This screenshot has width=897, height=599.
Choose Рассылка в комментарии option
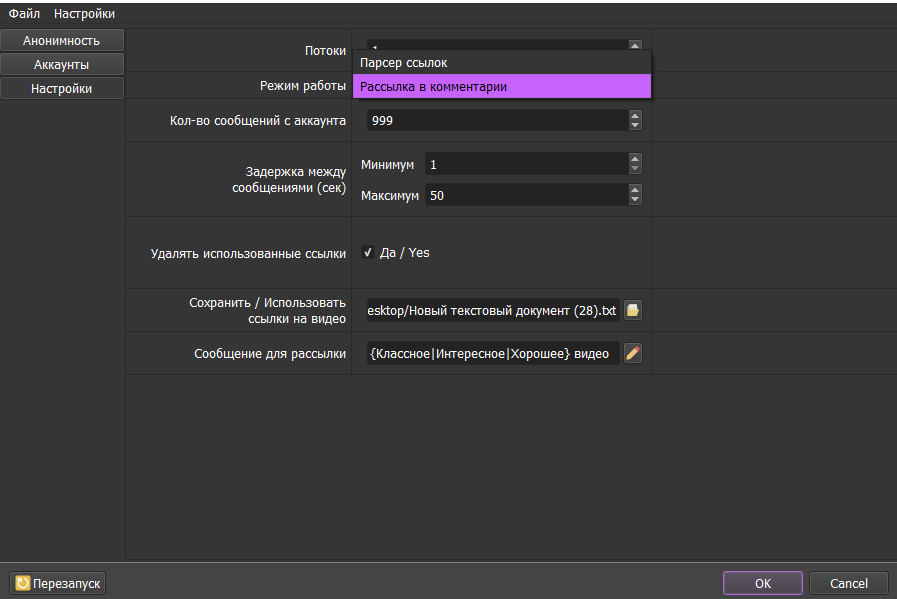click(x=502, y=86)
